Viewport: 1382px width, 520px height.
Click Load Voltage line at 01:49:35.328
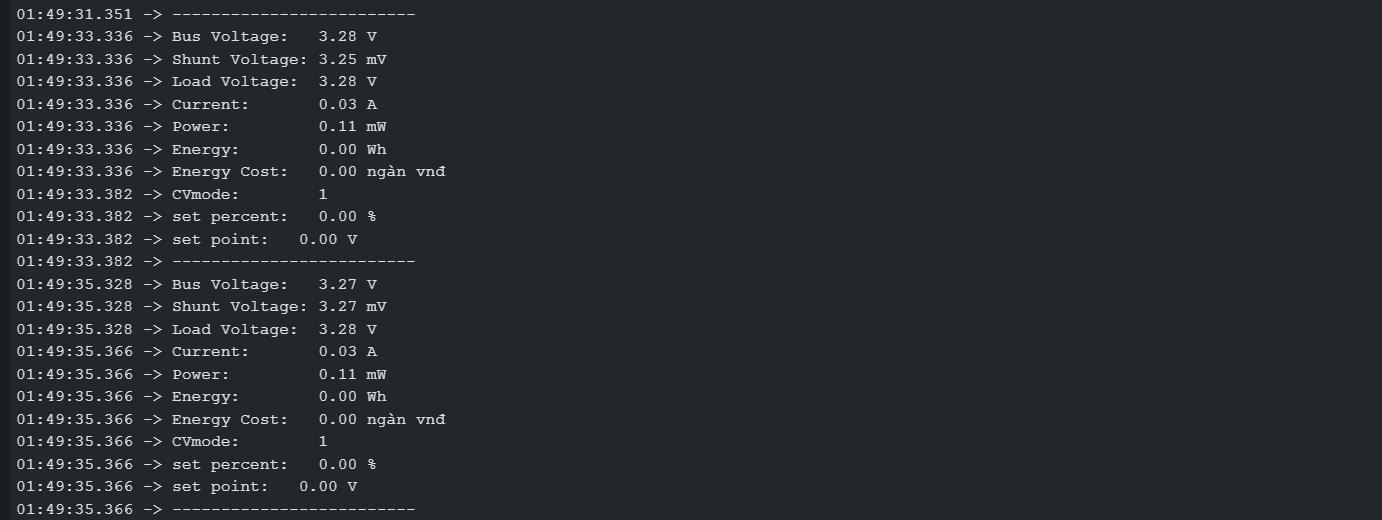point(196,330)
